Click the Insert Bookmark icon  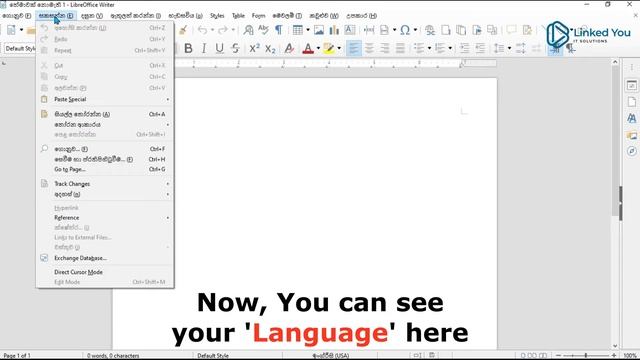click(x=477, y=30)
